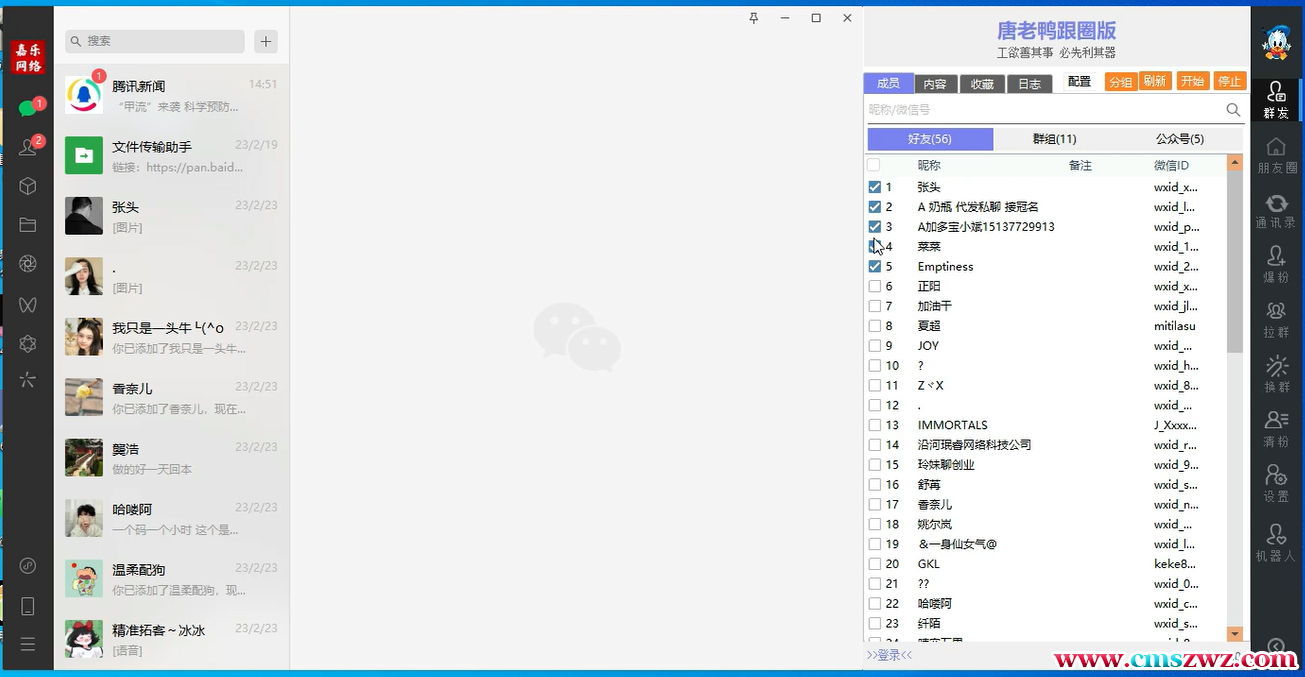Screen dimensions: 1305x677
Task: Check the checkbox for 正阳 in row 6
Action: click(875, 287)
